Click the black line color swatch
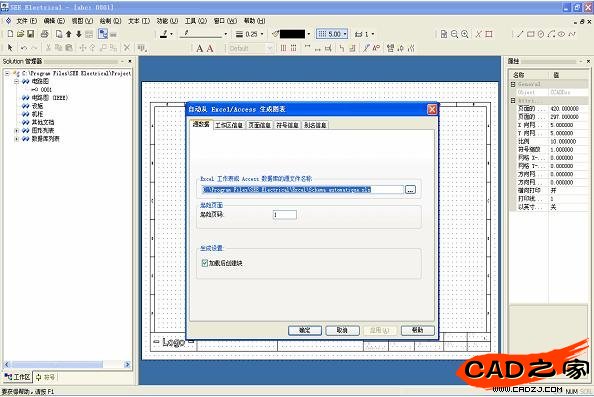 point(292,34)
